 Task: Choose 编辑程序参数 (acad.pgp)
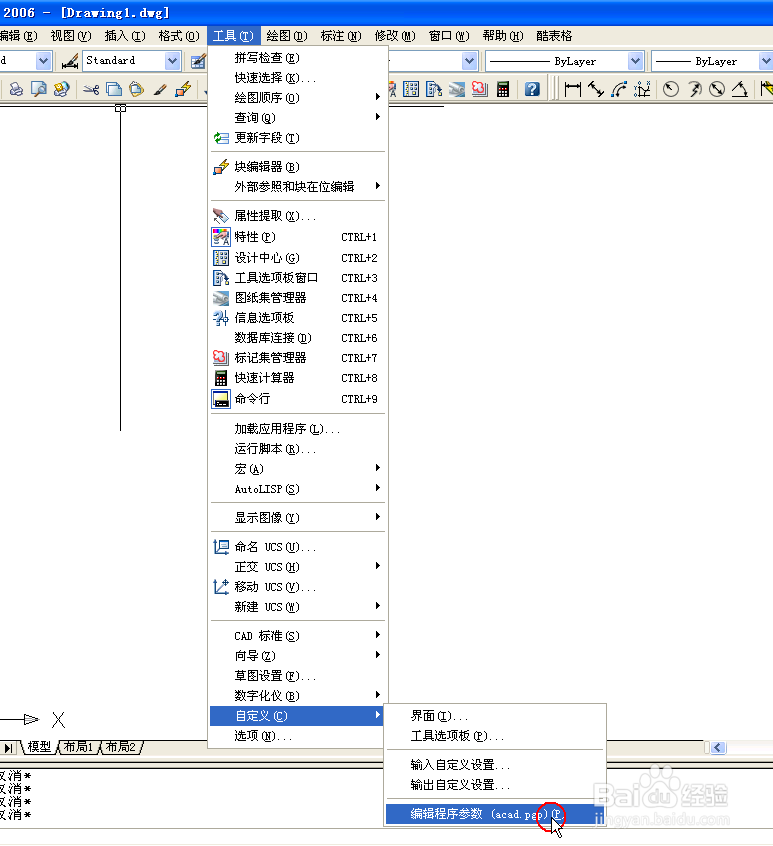click(495, 814)
